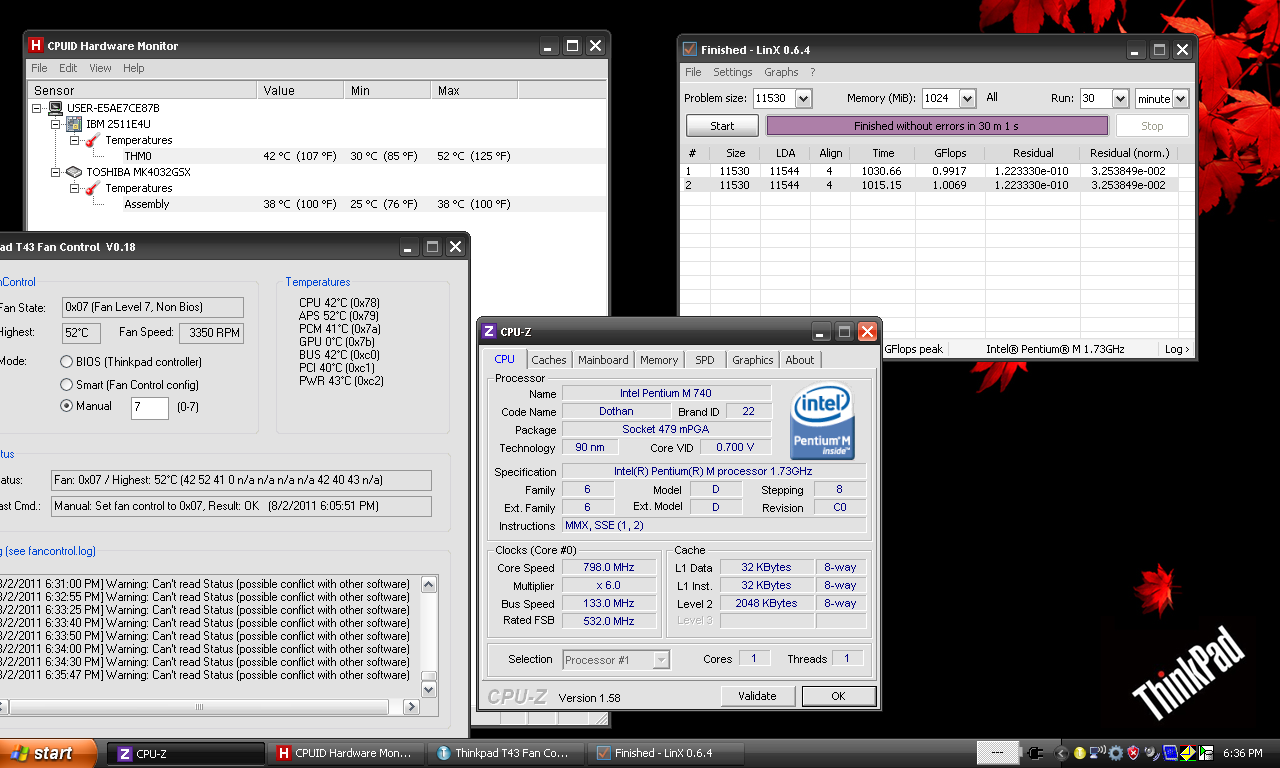The height and width of the screenshot is (768, 1280).
Task: Click the blue square tray icon
Action: [x=1169, y=753]
